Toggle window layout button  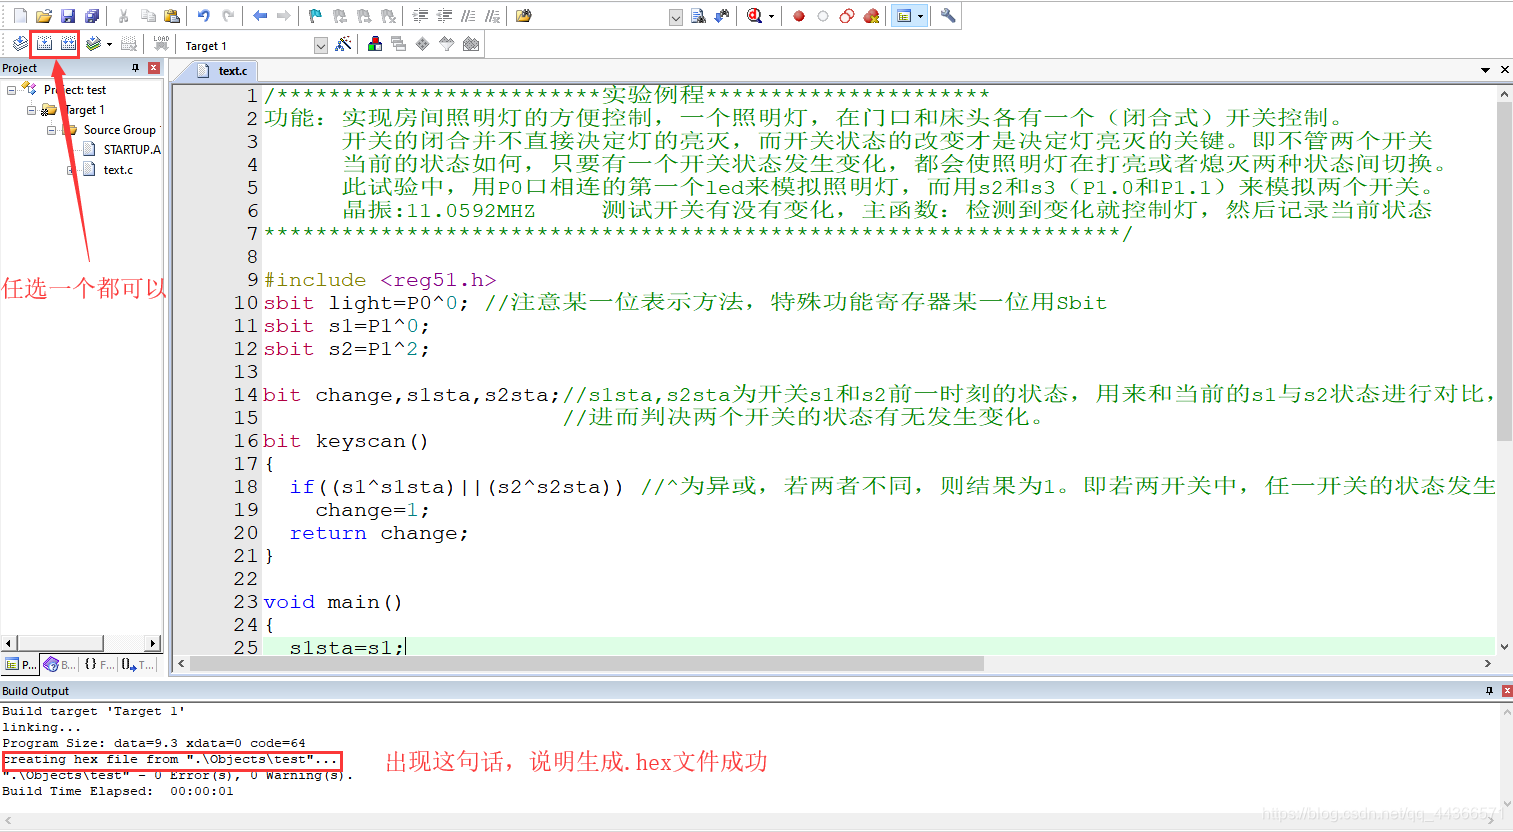[x=904, y=16]
